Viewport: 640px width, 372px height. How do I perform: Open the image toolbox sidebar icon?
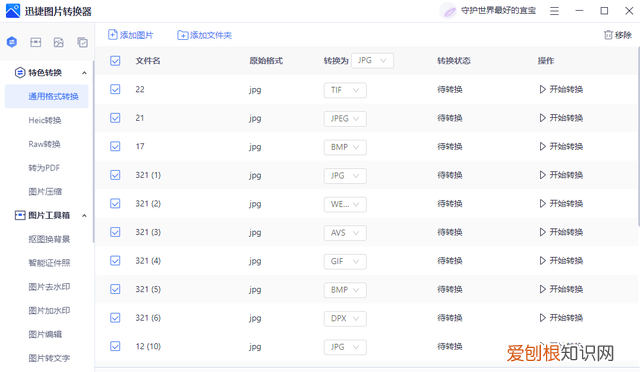[36, 42]
